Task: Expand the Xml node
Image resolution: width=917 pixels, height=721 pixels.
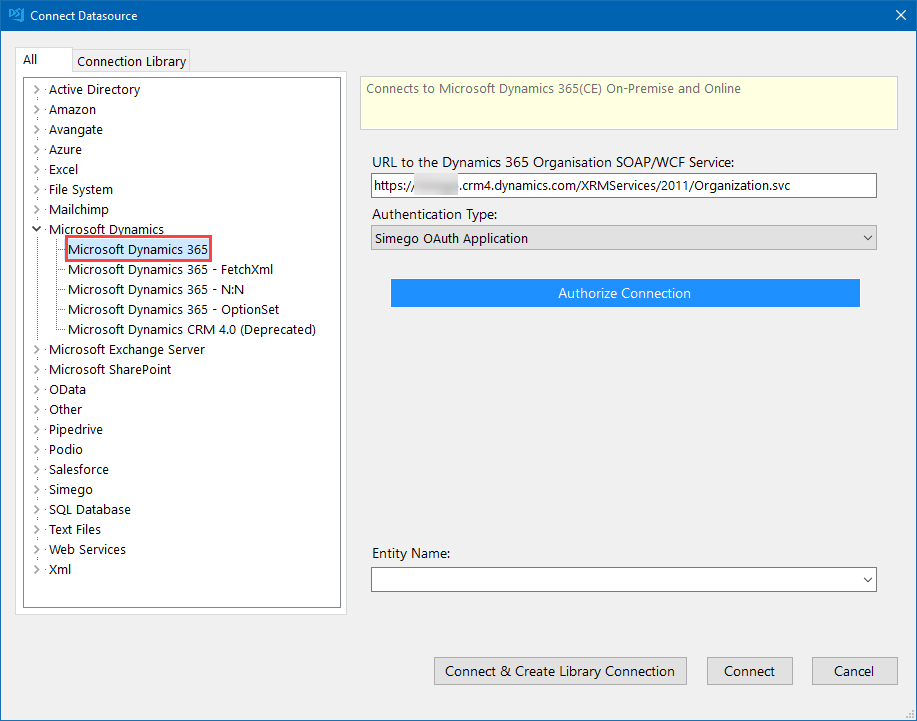Action: pyautogui.click(x=36, y=570)
